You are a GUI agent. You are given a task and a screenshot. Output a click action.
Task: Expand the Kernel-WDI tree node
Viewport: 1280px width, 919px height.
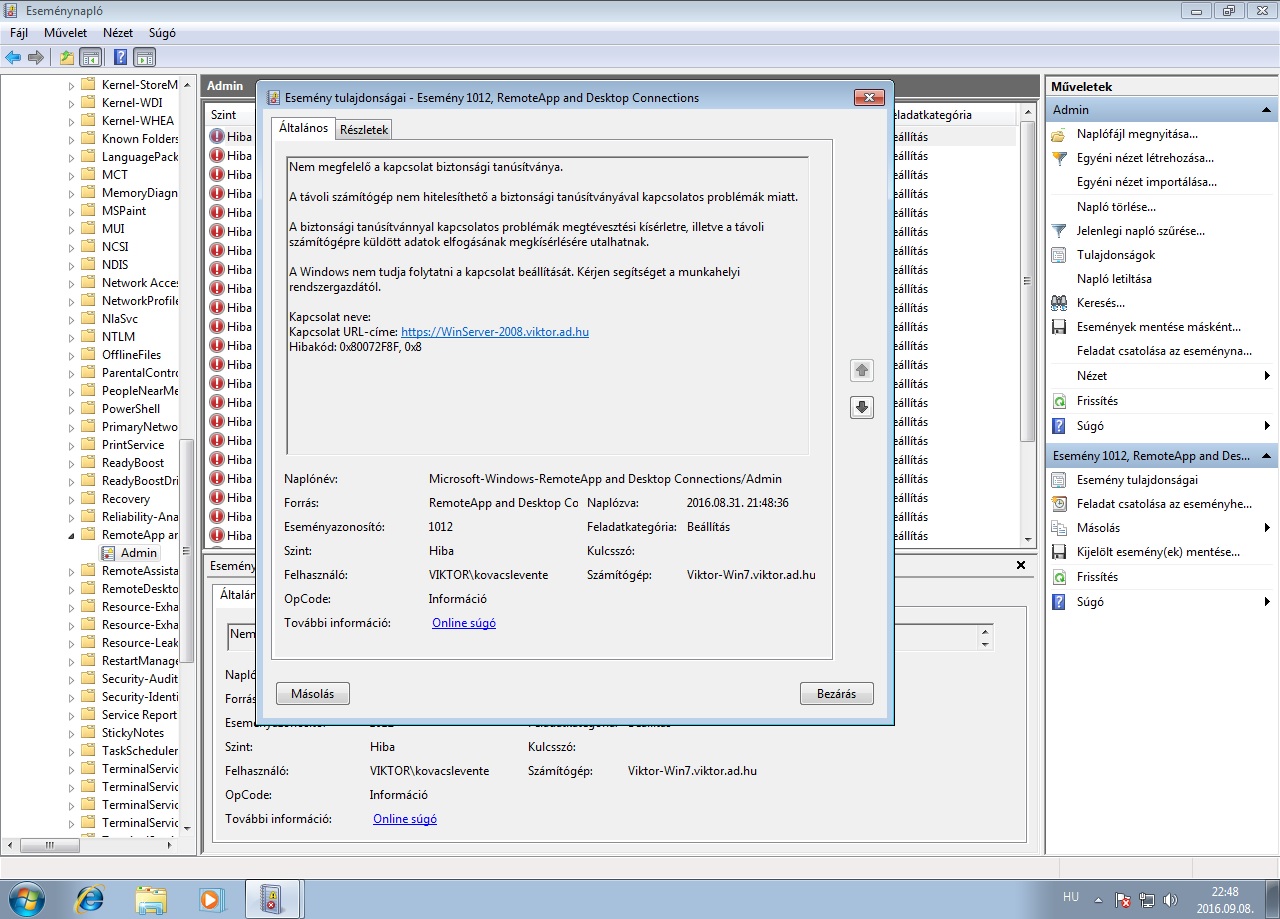(71, 103)
